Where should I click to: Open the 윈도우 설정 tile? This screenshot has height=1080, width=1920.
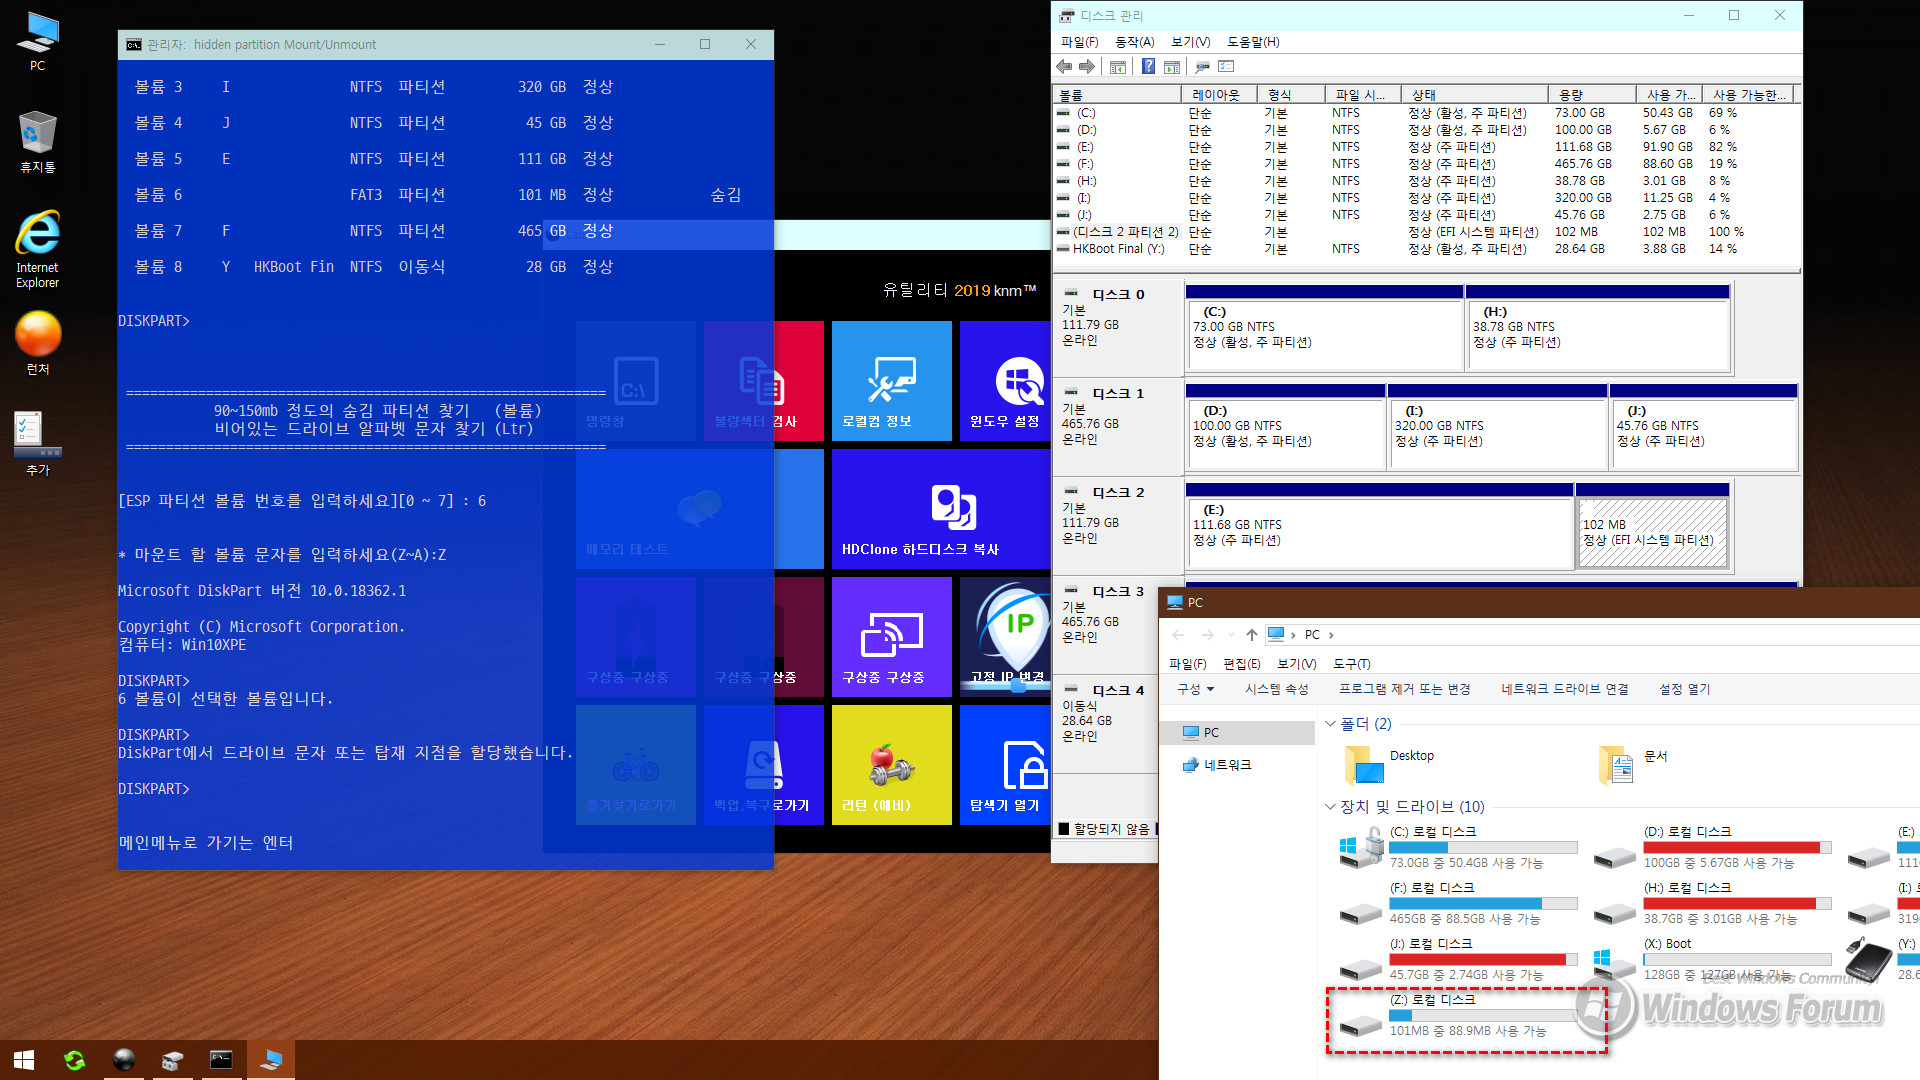[1005, 381]
